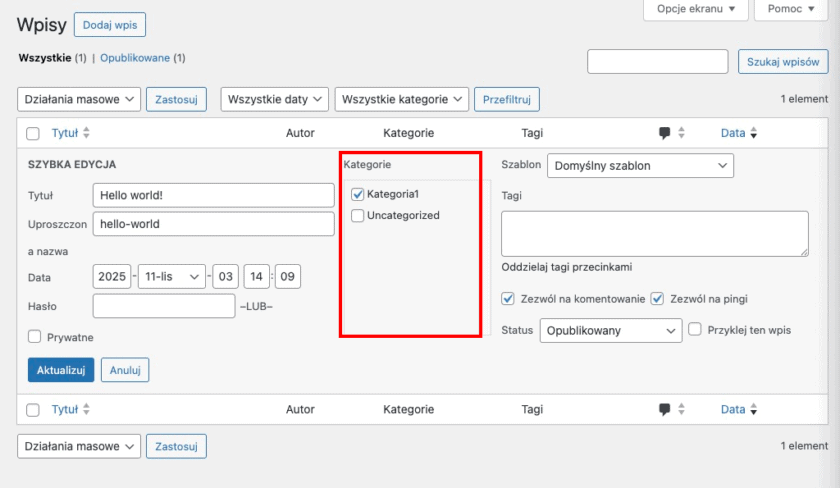The height and width of the screenshot is (488, 840).
Task: Click the comments bubble icon in the bottom footer
Action: [665, 409]
